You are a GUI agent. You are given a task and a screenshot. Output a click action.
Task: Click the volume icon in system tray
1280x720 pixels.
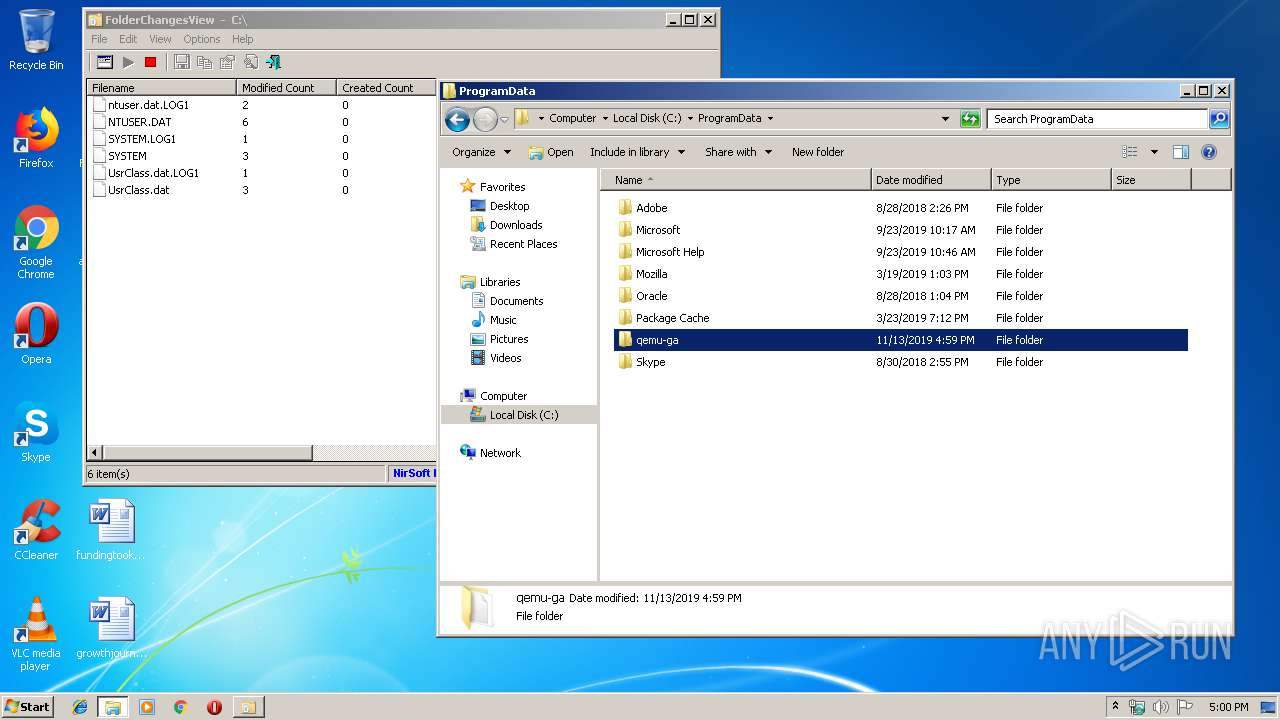coord(1161,707)
